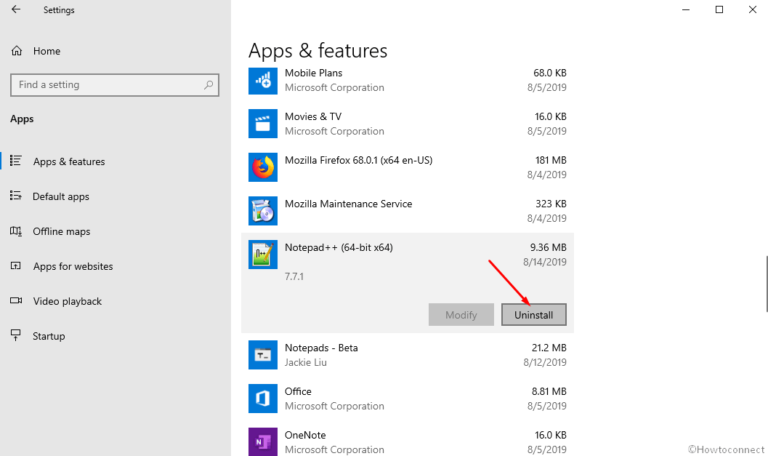Select Movies & TV in the list
Image resolution: width=768 pixels, height=456 pixels.
click(x=313, y=117)
